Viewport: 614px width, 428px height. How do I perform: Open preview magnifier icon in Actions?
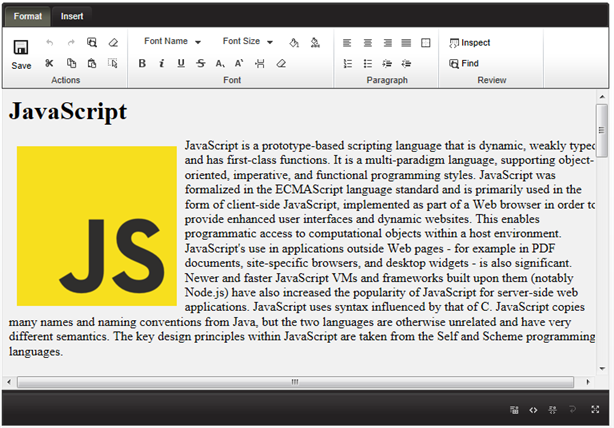click(x=92, y=42)
